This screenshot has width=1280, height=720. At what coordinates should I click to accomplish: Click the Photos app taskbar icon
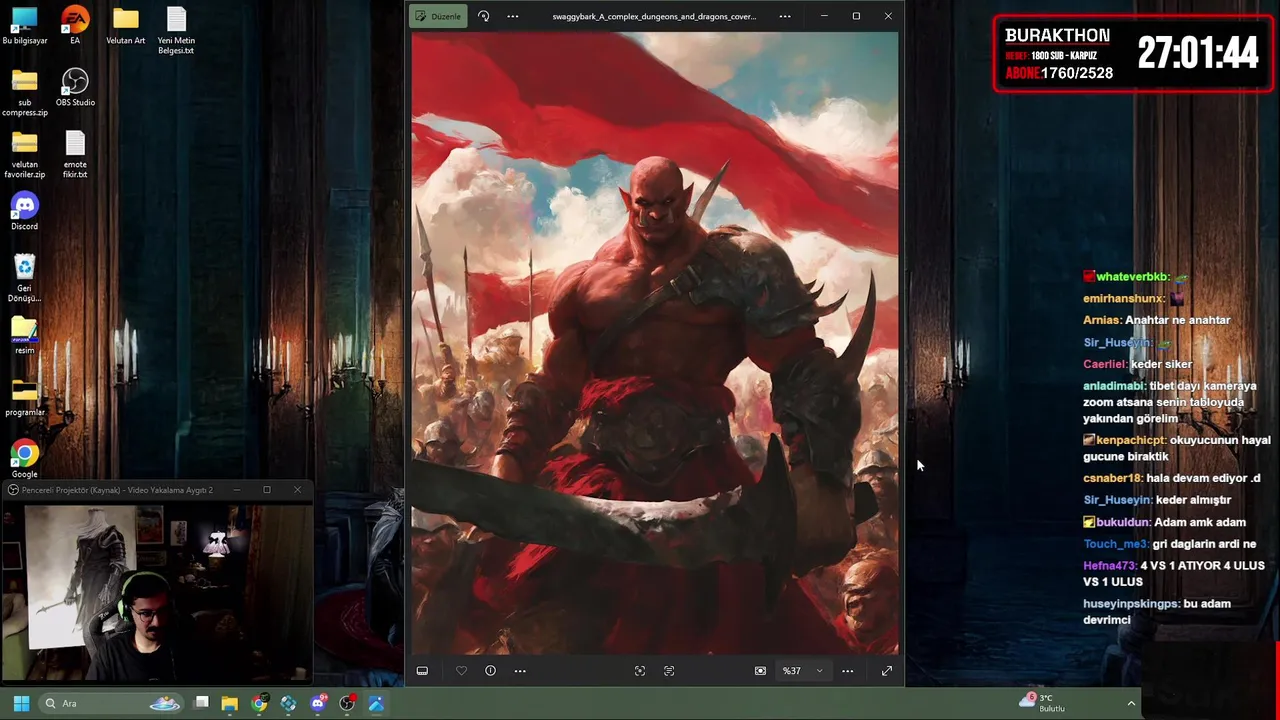point(376,704)
